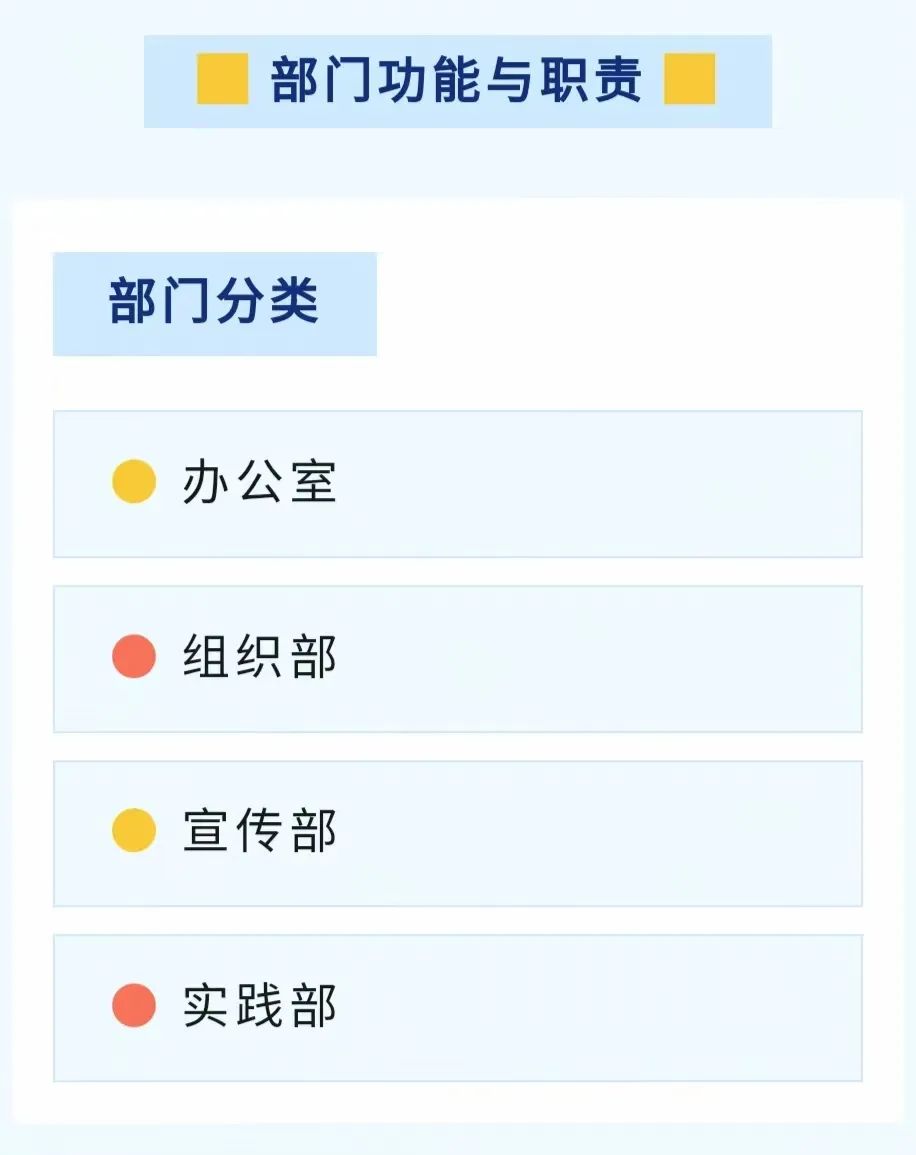Click the red dot beside 组织部
Image resolution: width=916 pixels, height=1155 pixels.
pos(134,656)
